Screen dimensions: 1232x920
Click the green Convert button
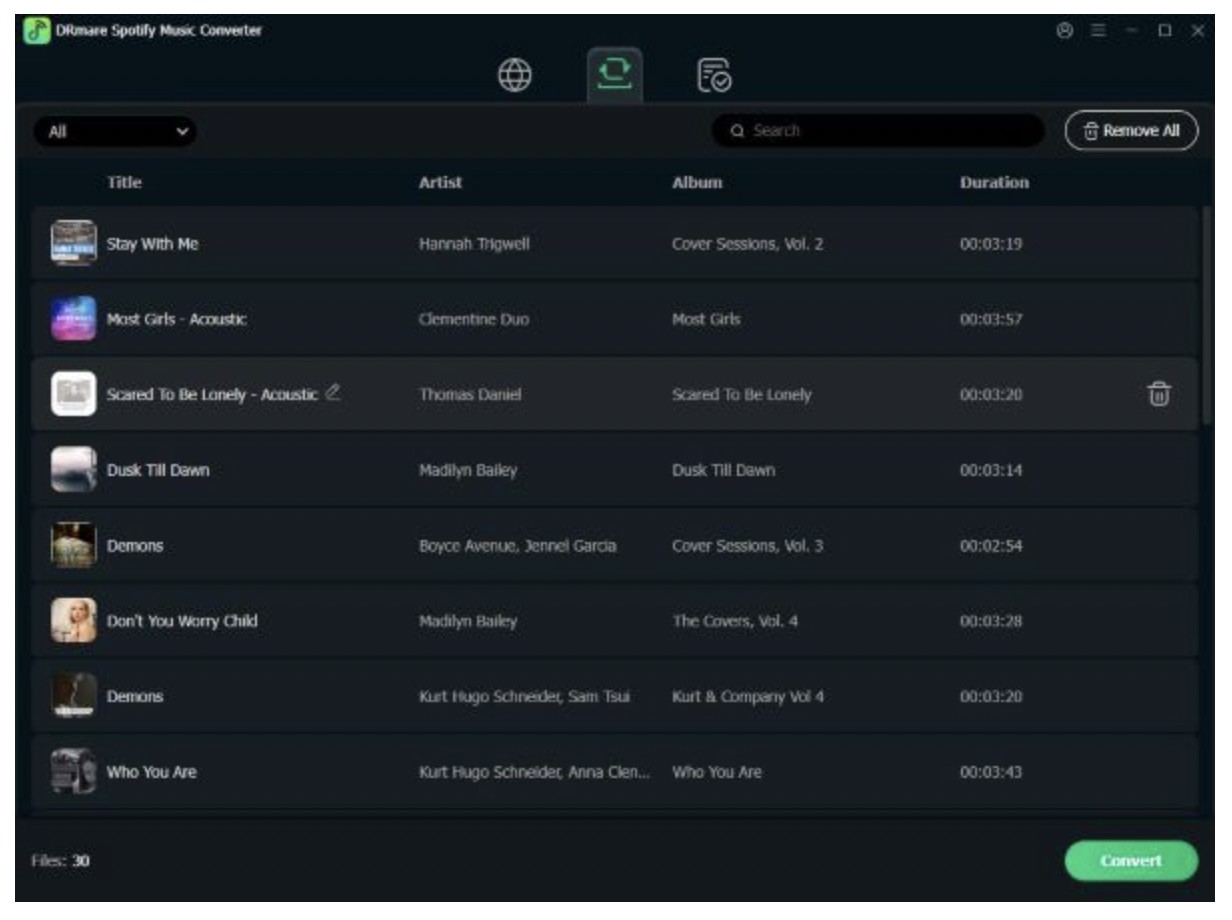1131,861
